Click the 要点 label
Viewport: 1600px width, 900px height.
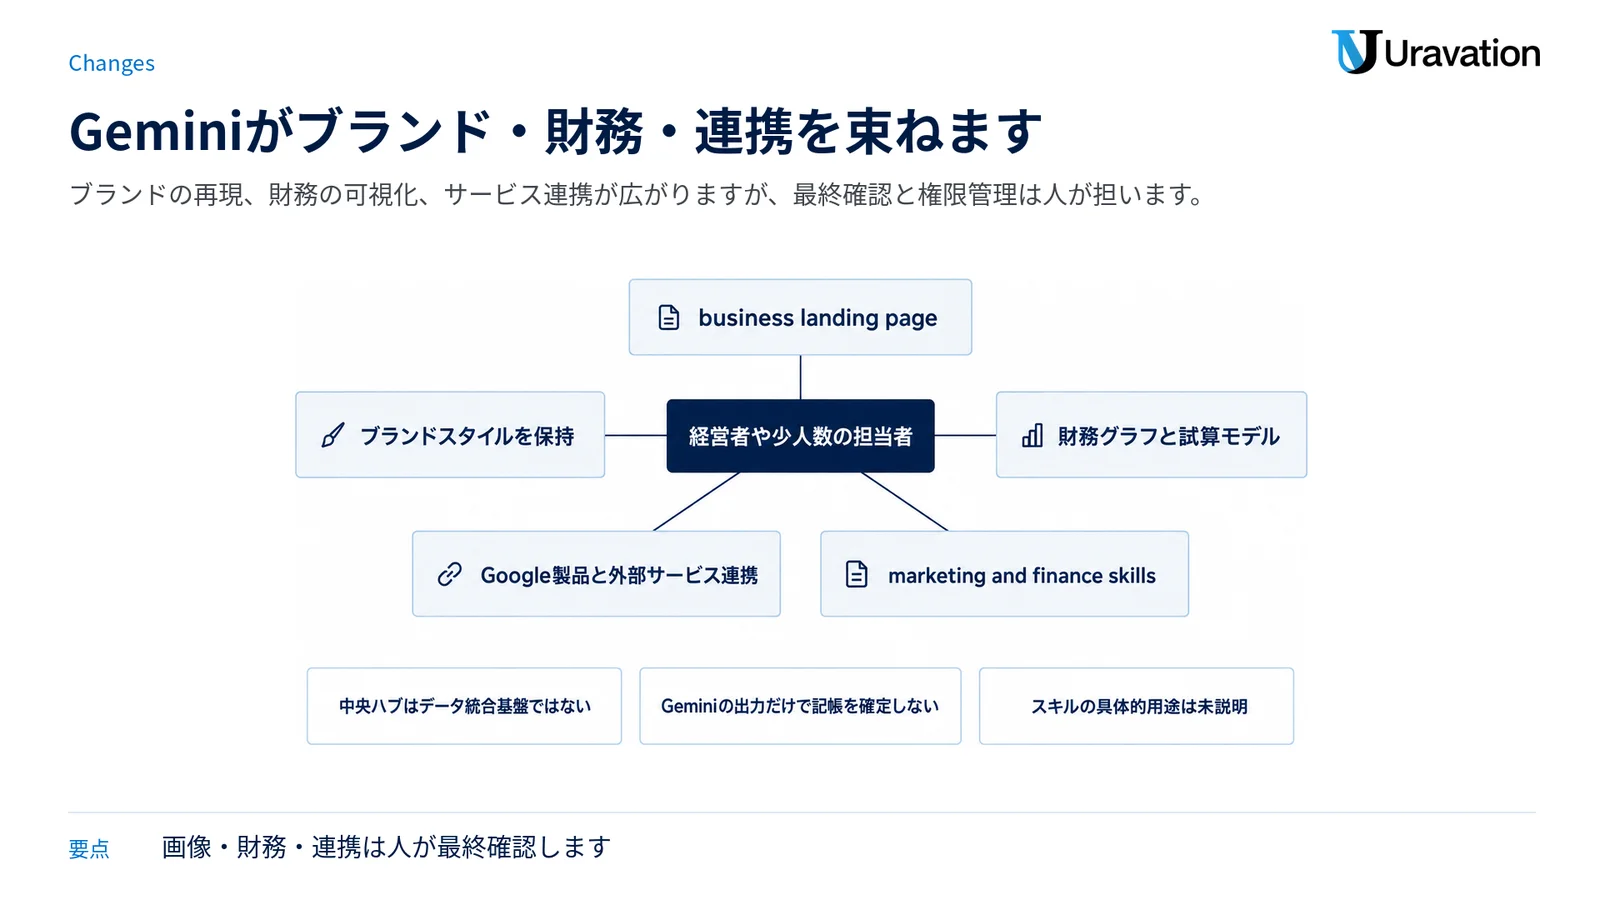(x=89, y=849)
